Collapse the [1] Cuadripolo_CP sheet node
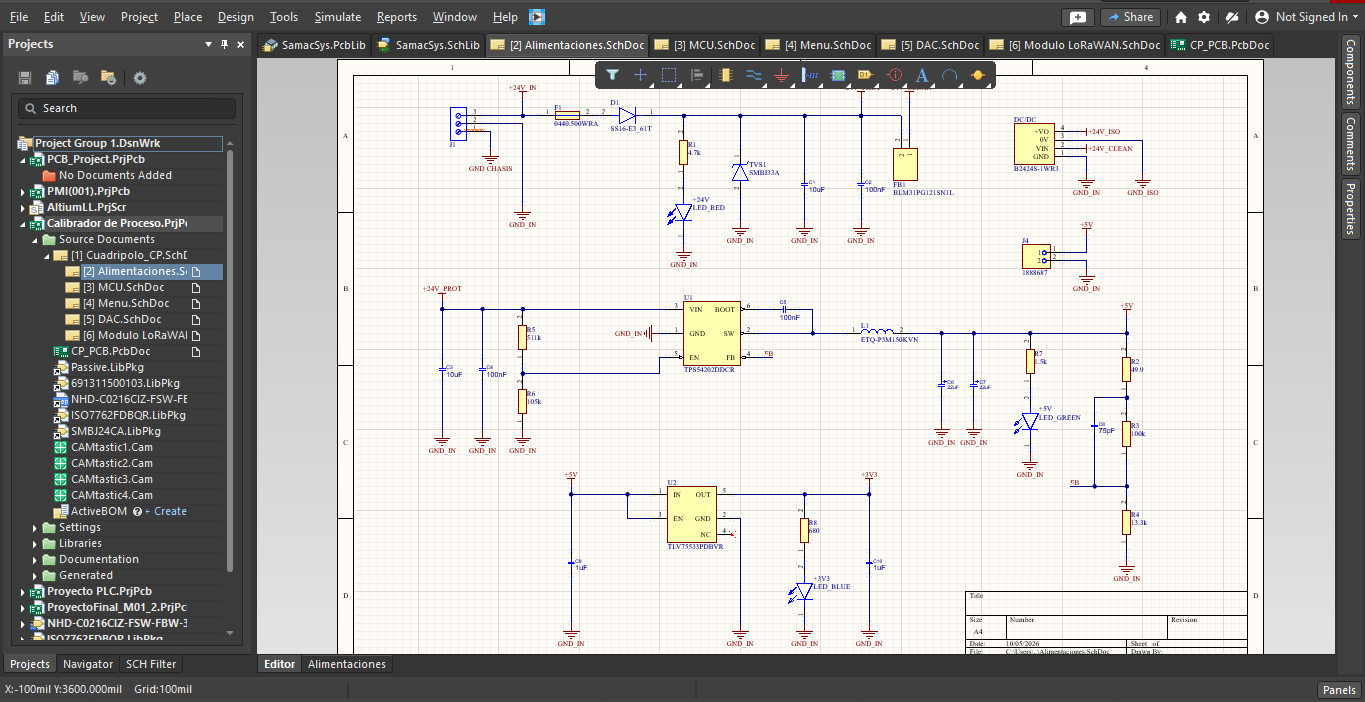Screen dimensions: 1365x702 [x=47, y=255]
